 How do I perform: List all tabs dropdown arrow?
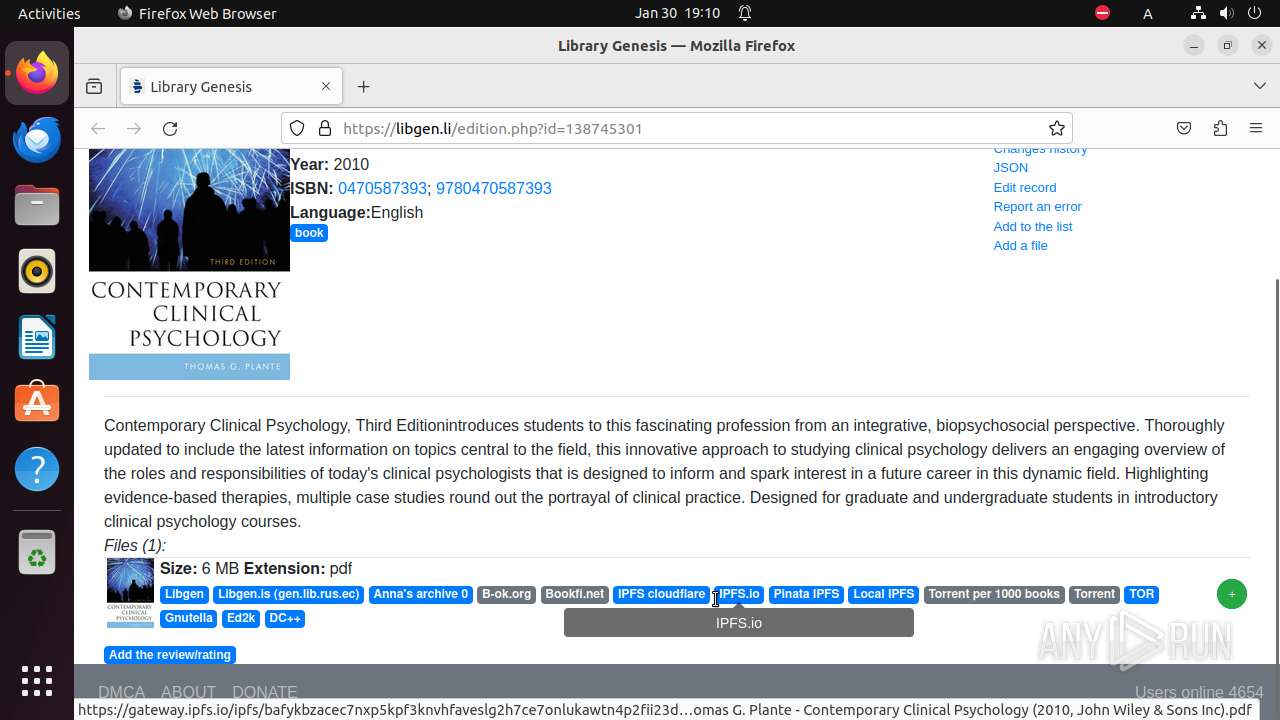tap(1259, 86)
